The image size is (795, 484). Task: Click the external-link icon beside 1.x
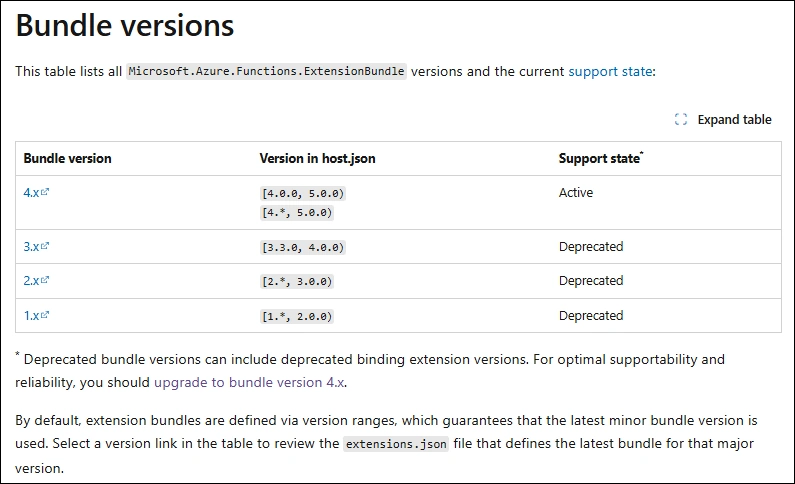coord(45,315)
